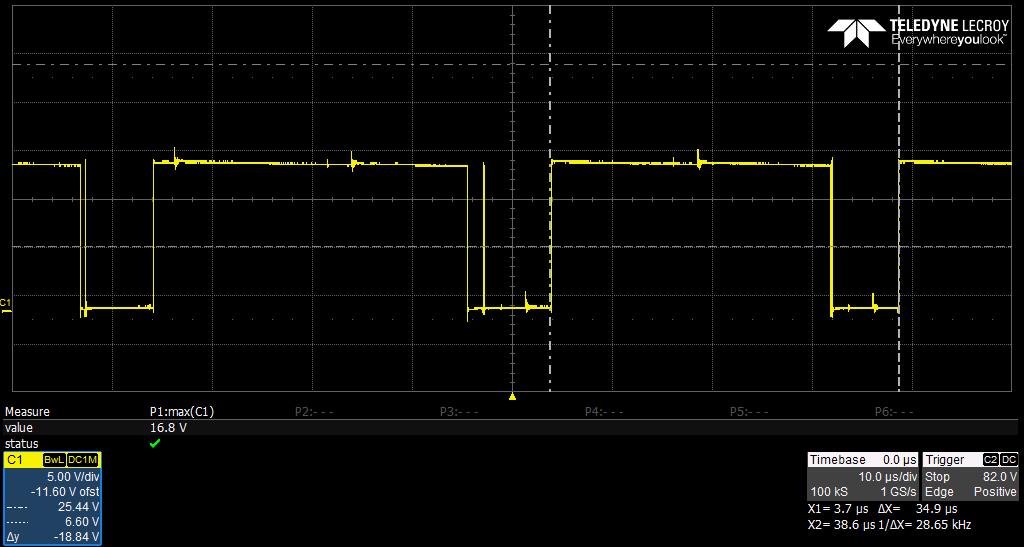Click the Measure table header label
The width and height of the screenshot is (1024, 547).
coord(27,412)
